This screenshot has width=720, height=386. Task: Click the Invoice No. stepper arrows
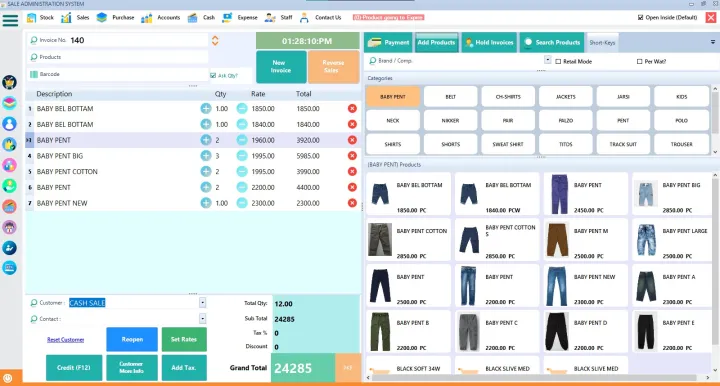[215, 40]
